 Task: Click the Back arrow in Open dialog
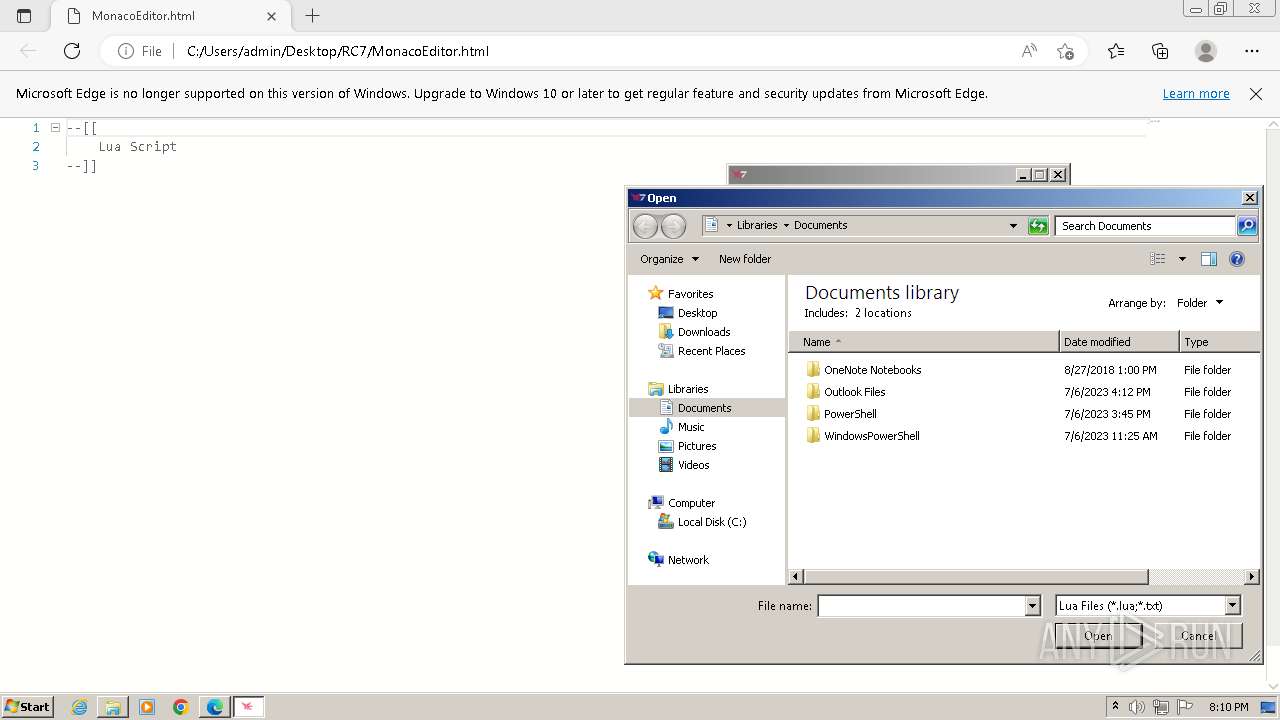coord(645,226)
